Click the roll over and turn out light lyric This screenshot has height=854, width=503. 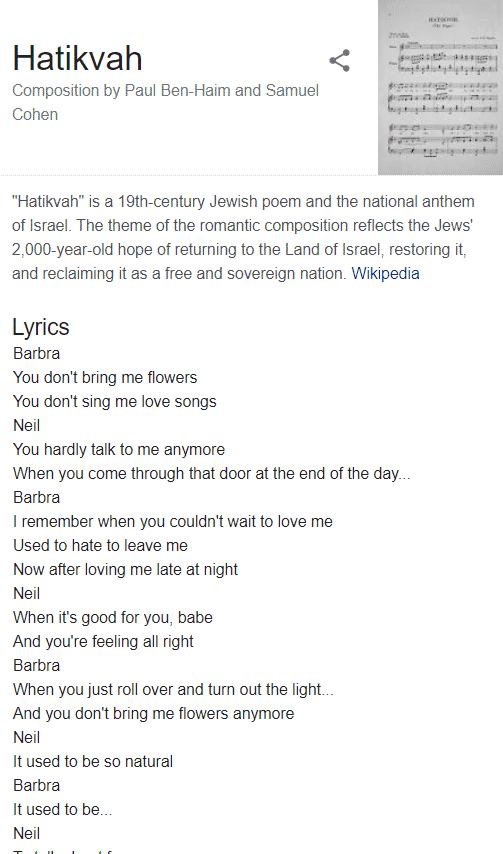(x=173, y=689)
